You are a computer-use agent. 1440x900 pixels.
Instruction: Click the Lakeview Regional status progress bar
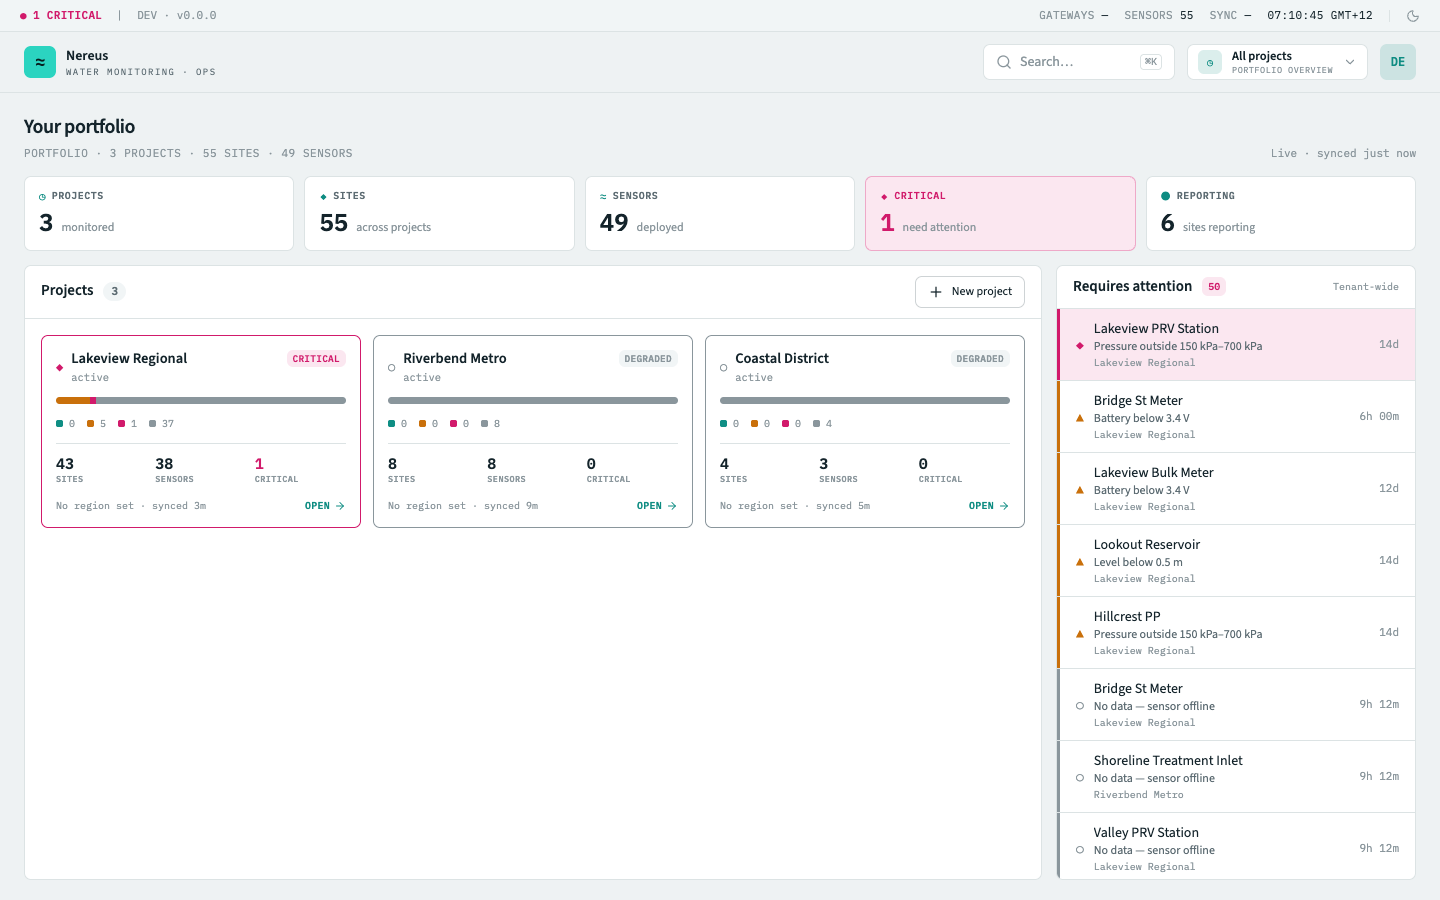coord(201,401)
